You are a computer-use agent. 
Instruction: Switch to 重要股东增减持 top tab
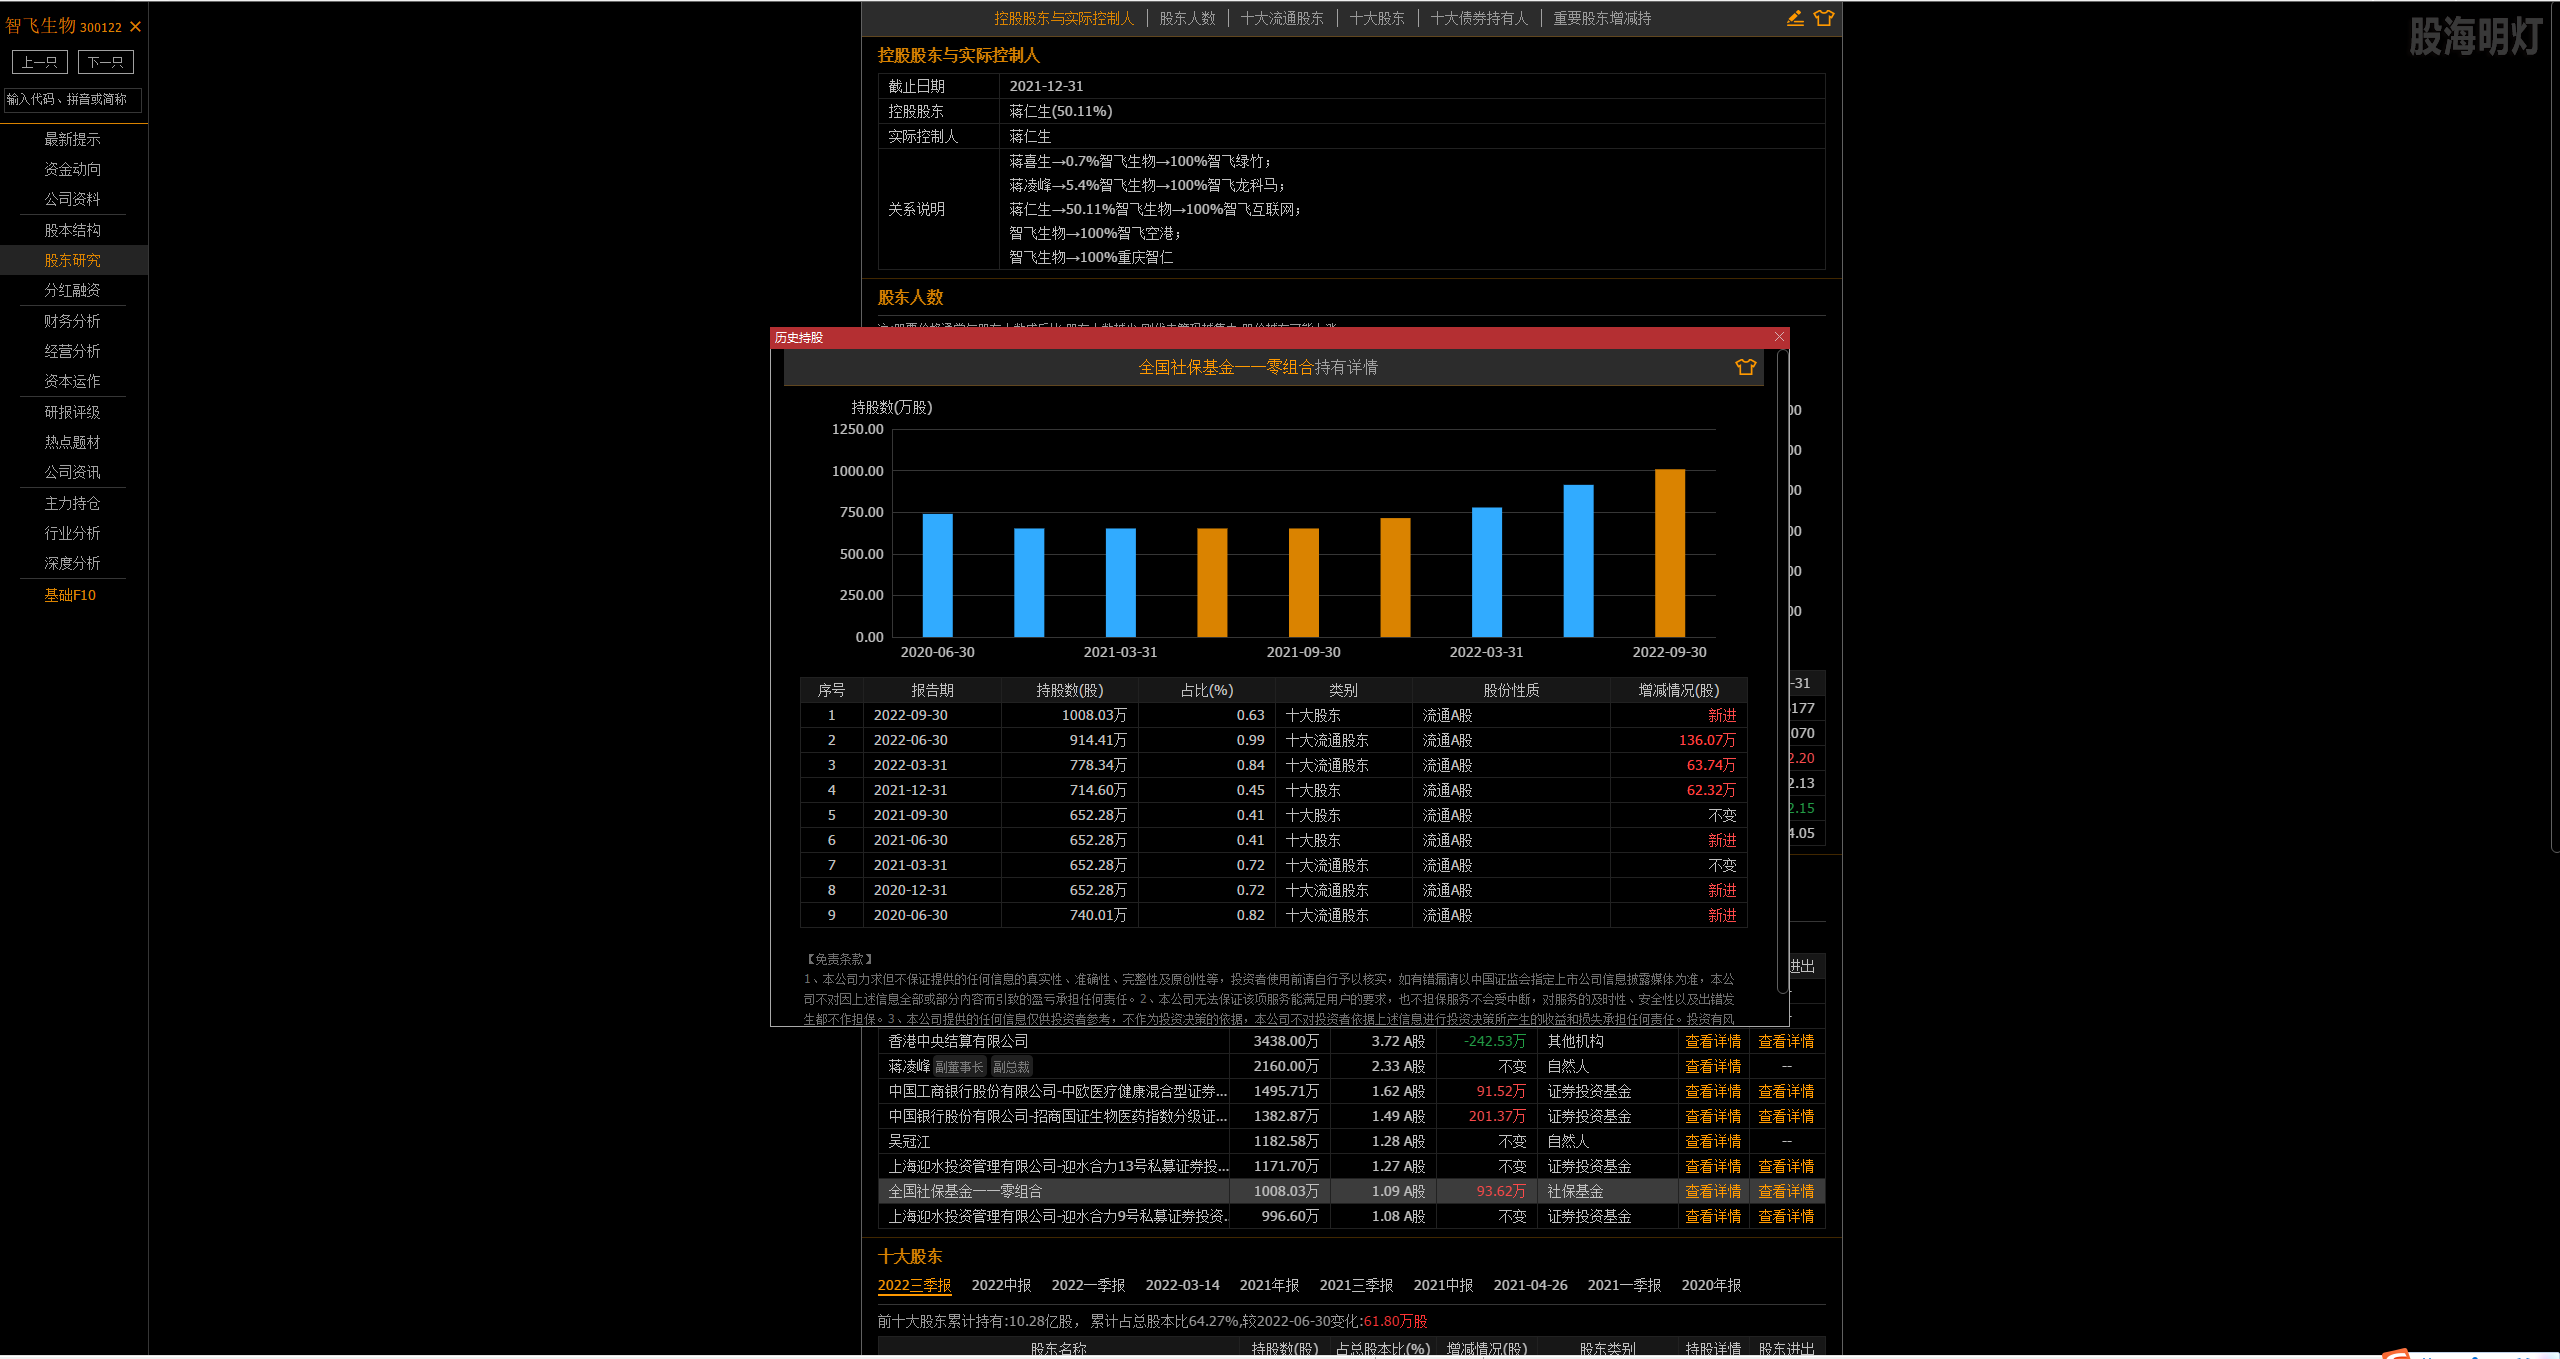pyautogui.click(x=1602, y=18)
